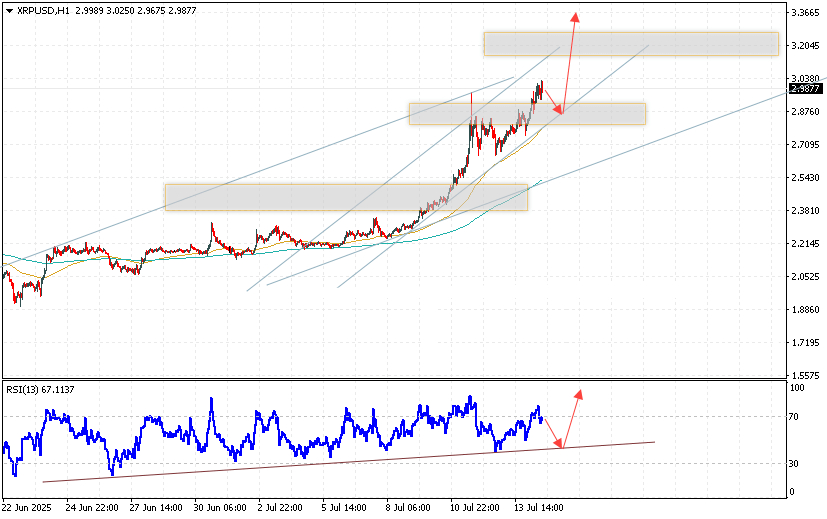
Task: Click the red upward arrow head on price chart
Action: pyautogui.click(x=575, y=16)
